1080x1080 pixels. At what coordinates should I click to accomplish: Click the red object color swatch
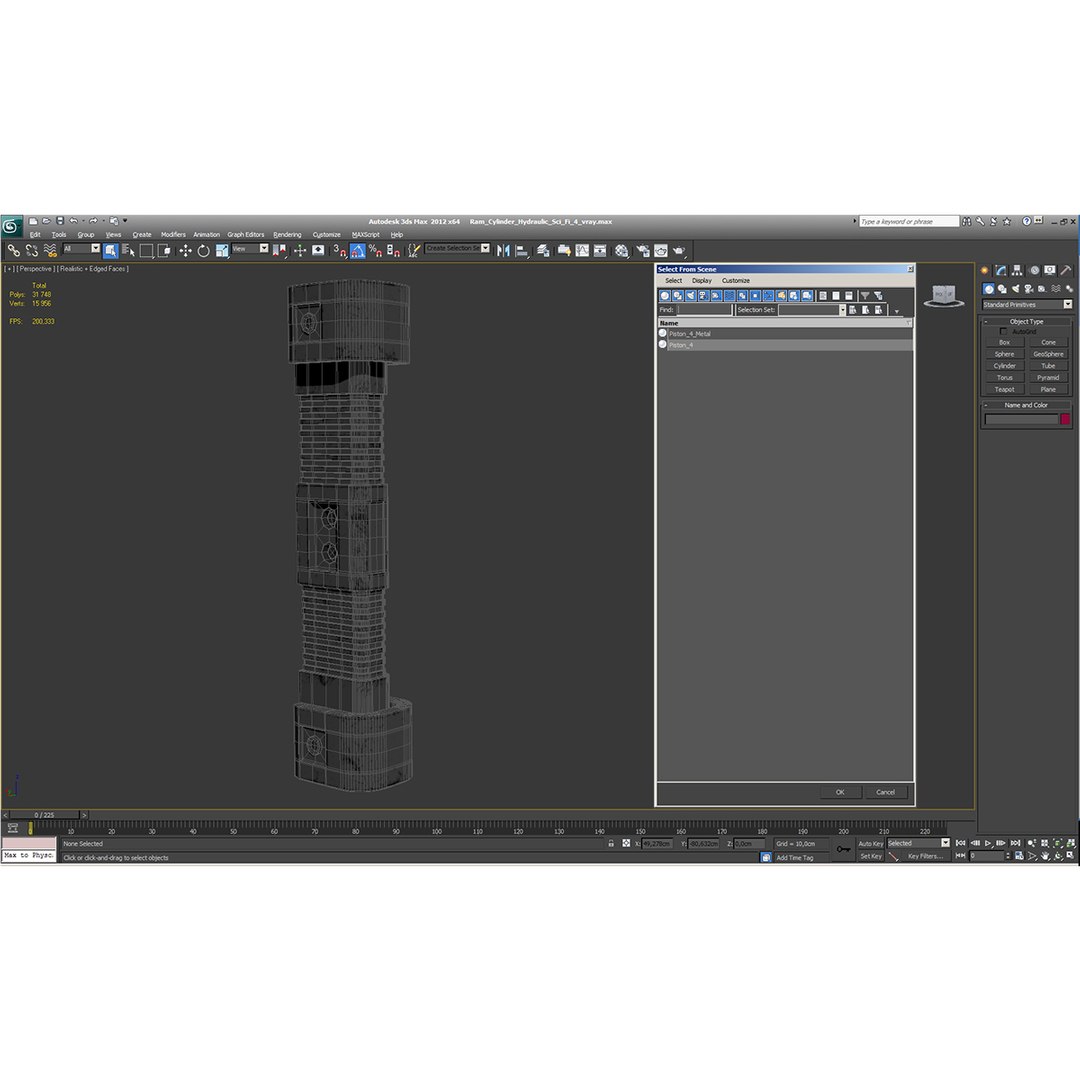click(1066, 419)
